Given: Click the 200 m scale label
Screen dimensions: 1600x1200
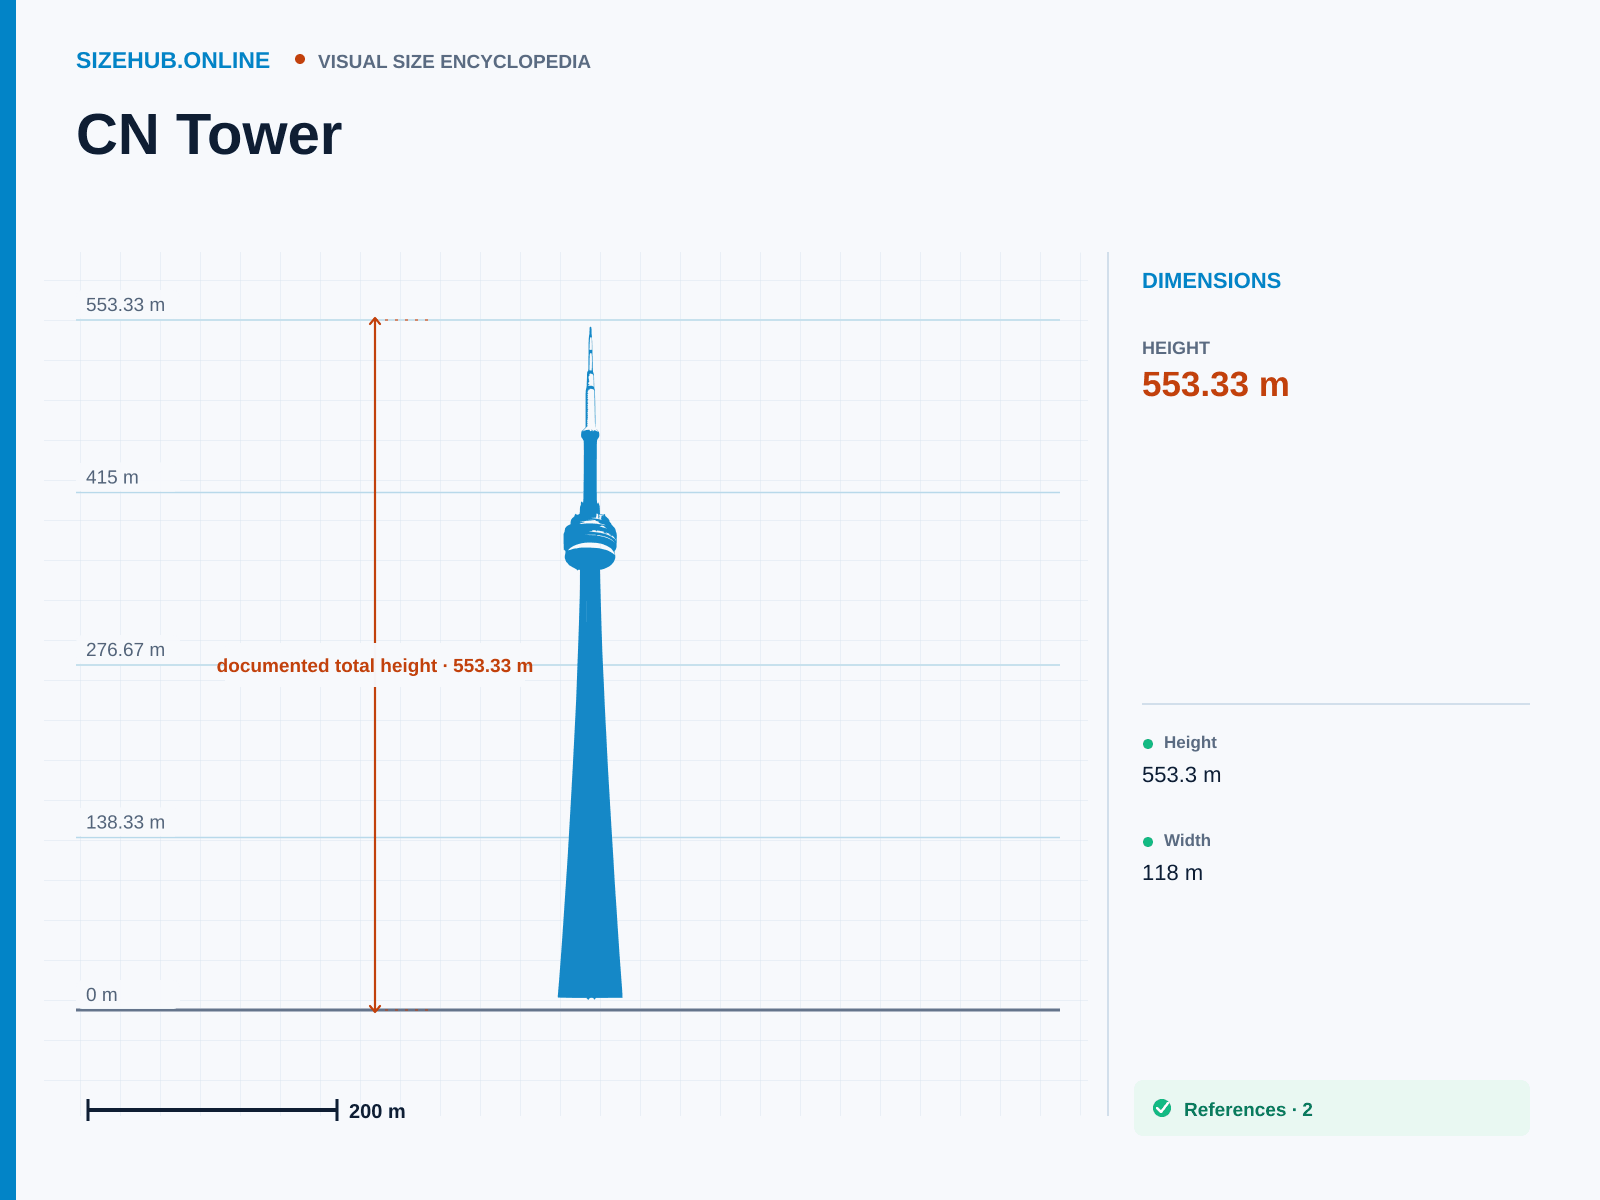Looking at the screenshot, I should pyautogui.click(x=377, y=1111).
